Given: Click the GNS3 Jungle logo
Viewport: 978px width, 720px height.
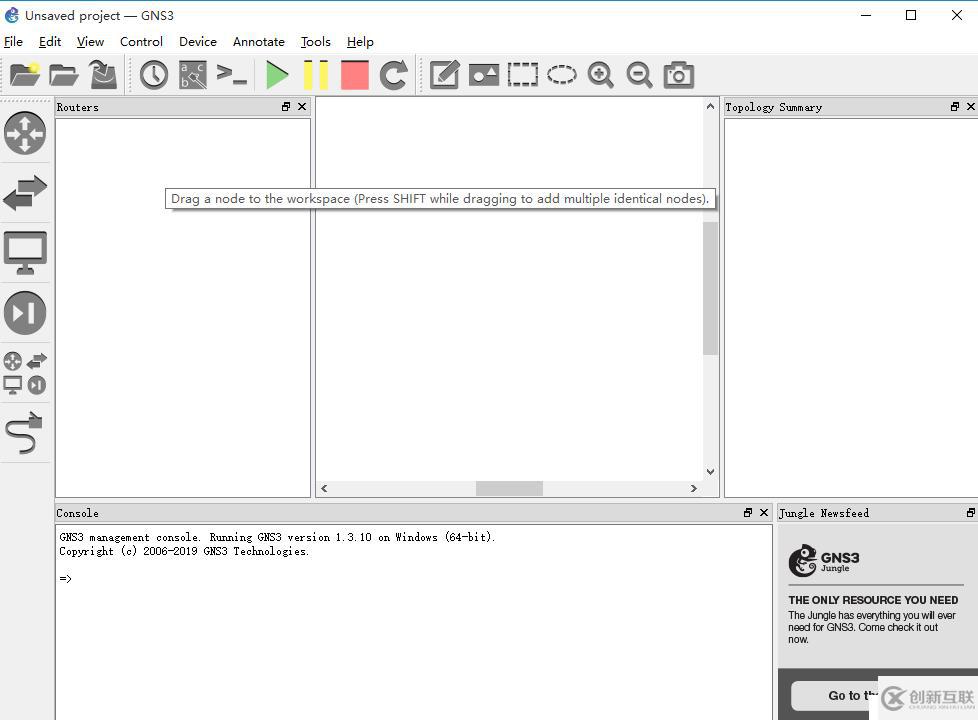Looking at the screenshot, I should coord(824,560).
